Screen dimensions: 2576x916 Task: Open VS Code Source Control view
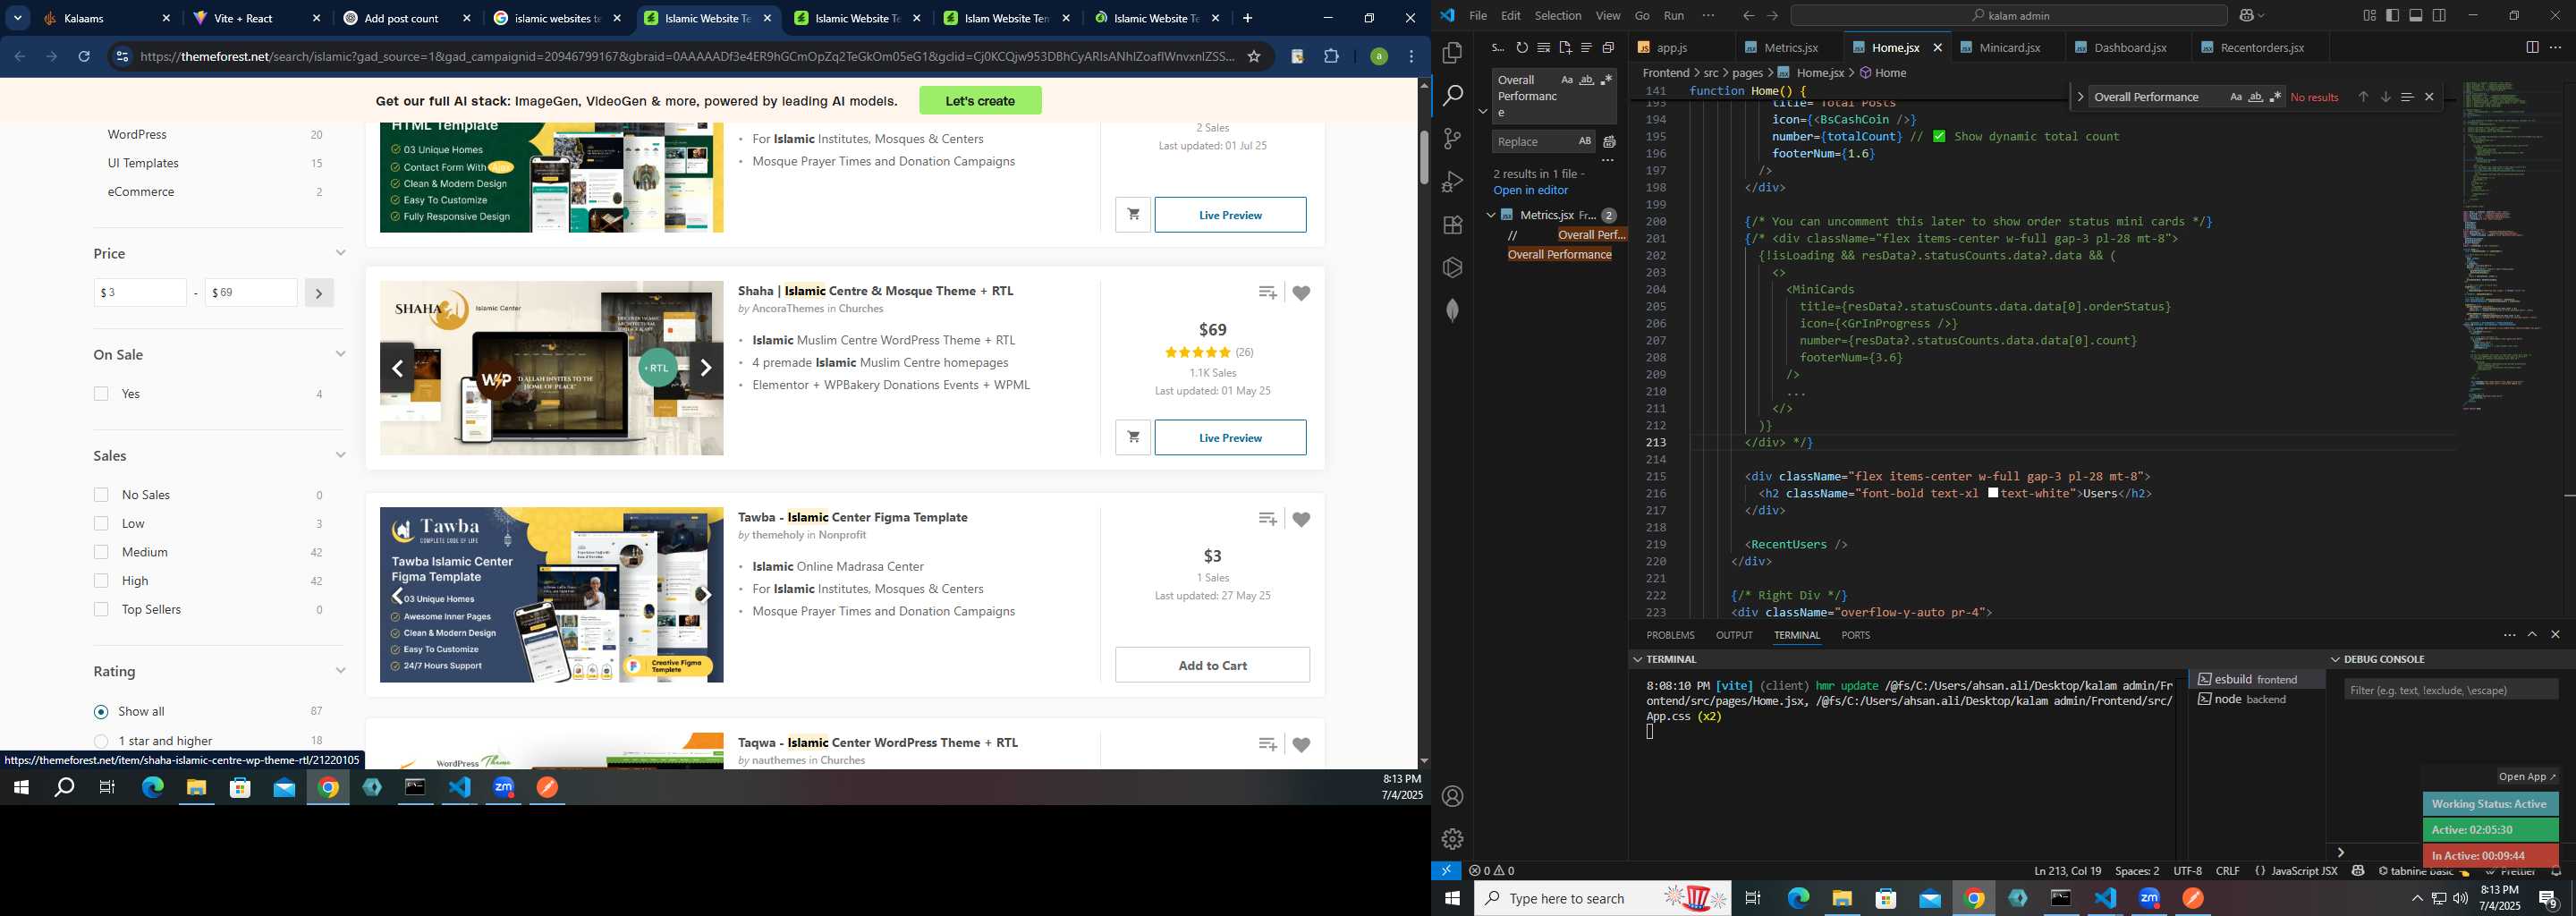(x=1452, y=139)
